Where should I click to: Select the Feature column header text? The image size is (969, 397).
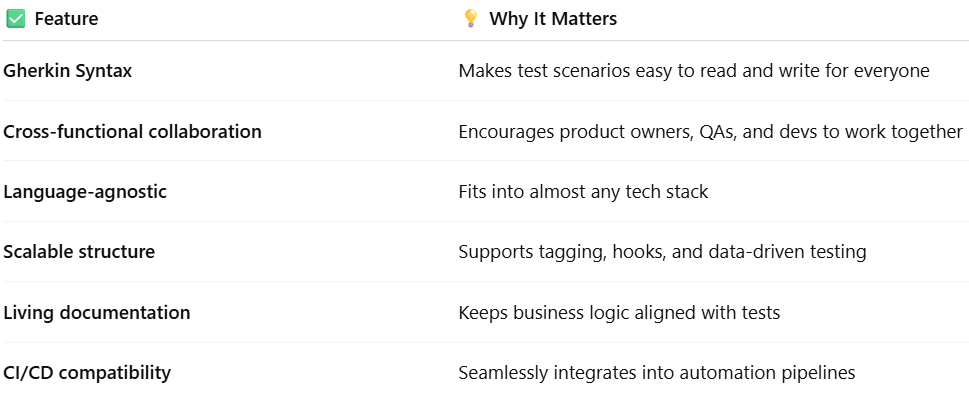(66, 19)
